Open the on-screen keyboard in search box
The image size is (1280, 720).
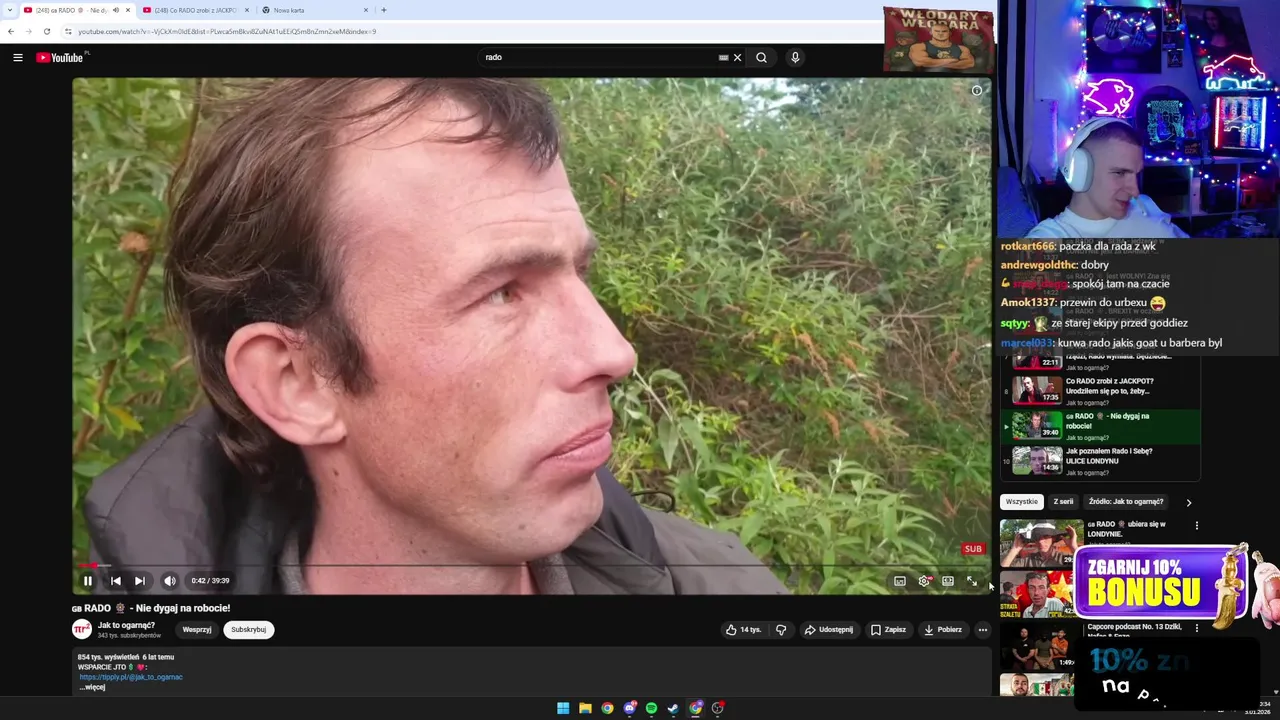(723, 57)
